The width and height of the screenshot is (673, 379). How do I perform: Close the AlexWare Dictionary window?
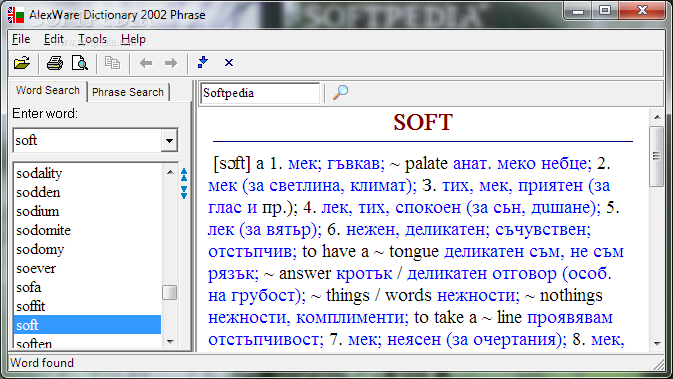point(643,10)
